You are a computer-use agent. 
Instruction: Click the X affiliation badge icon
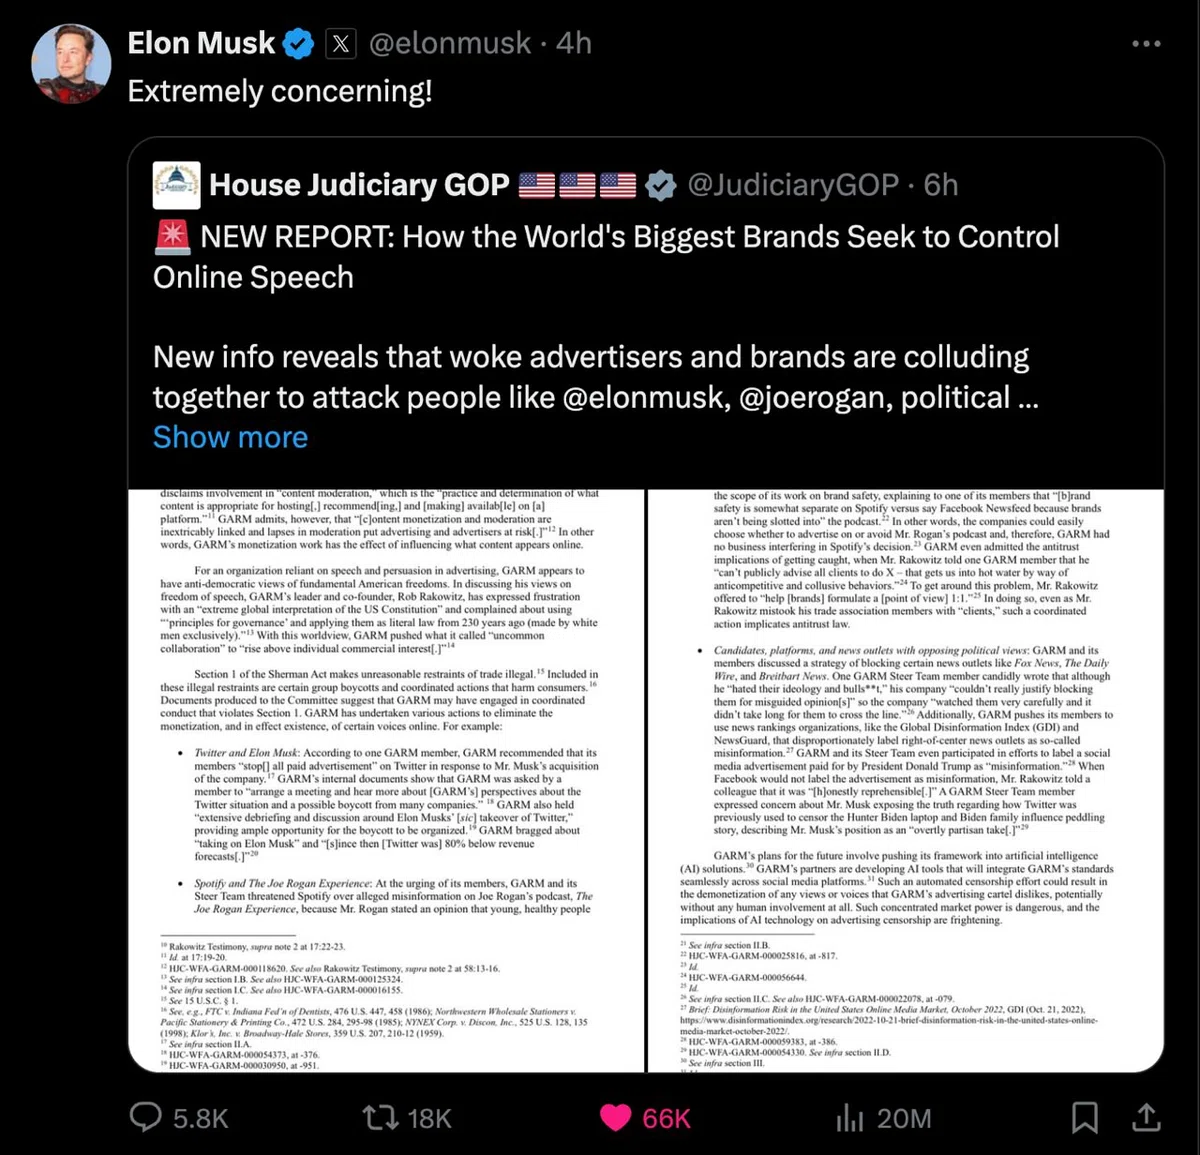341,44
